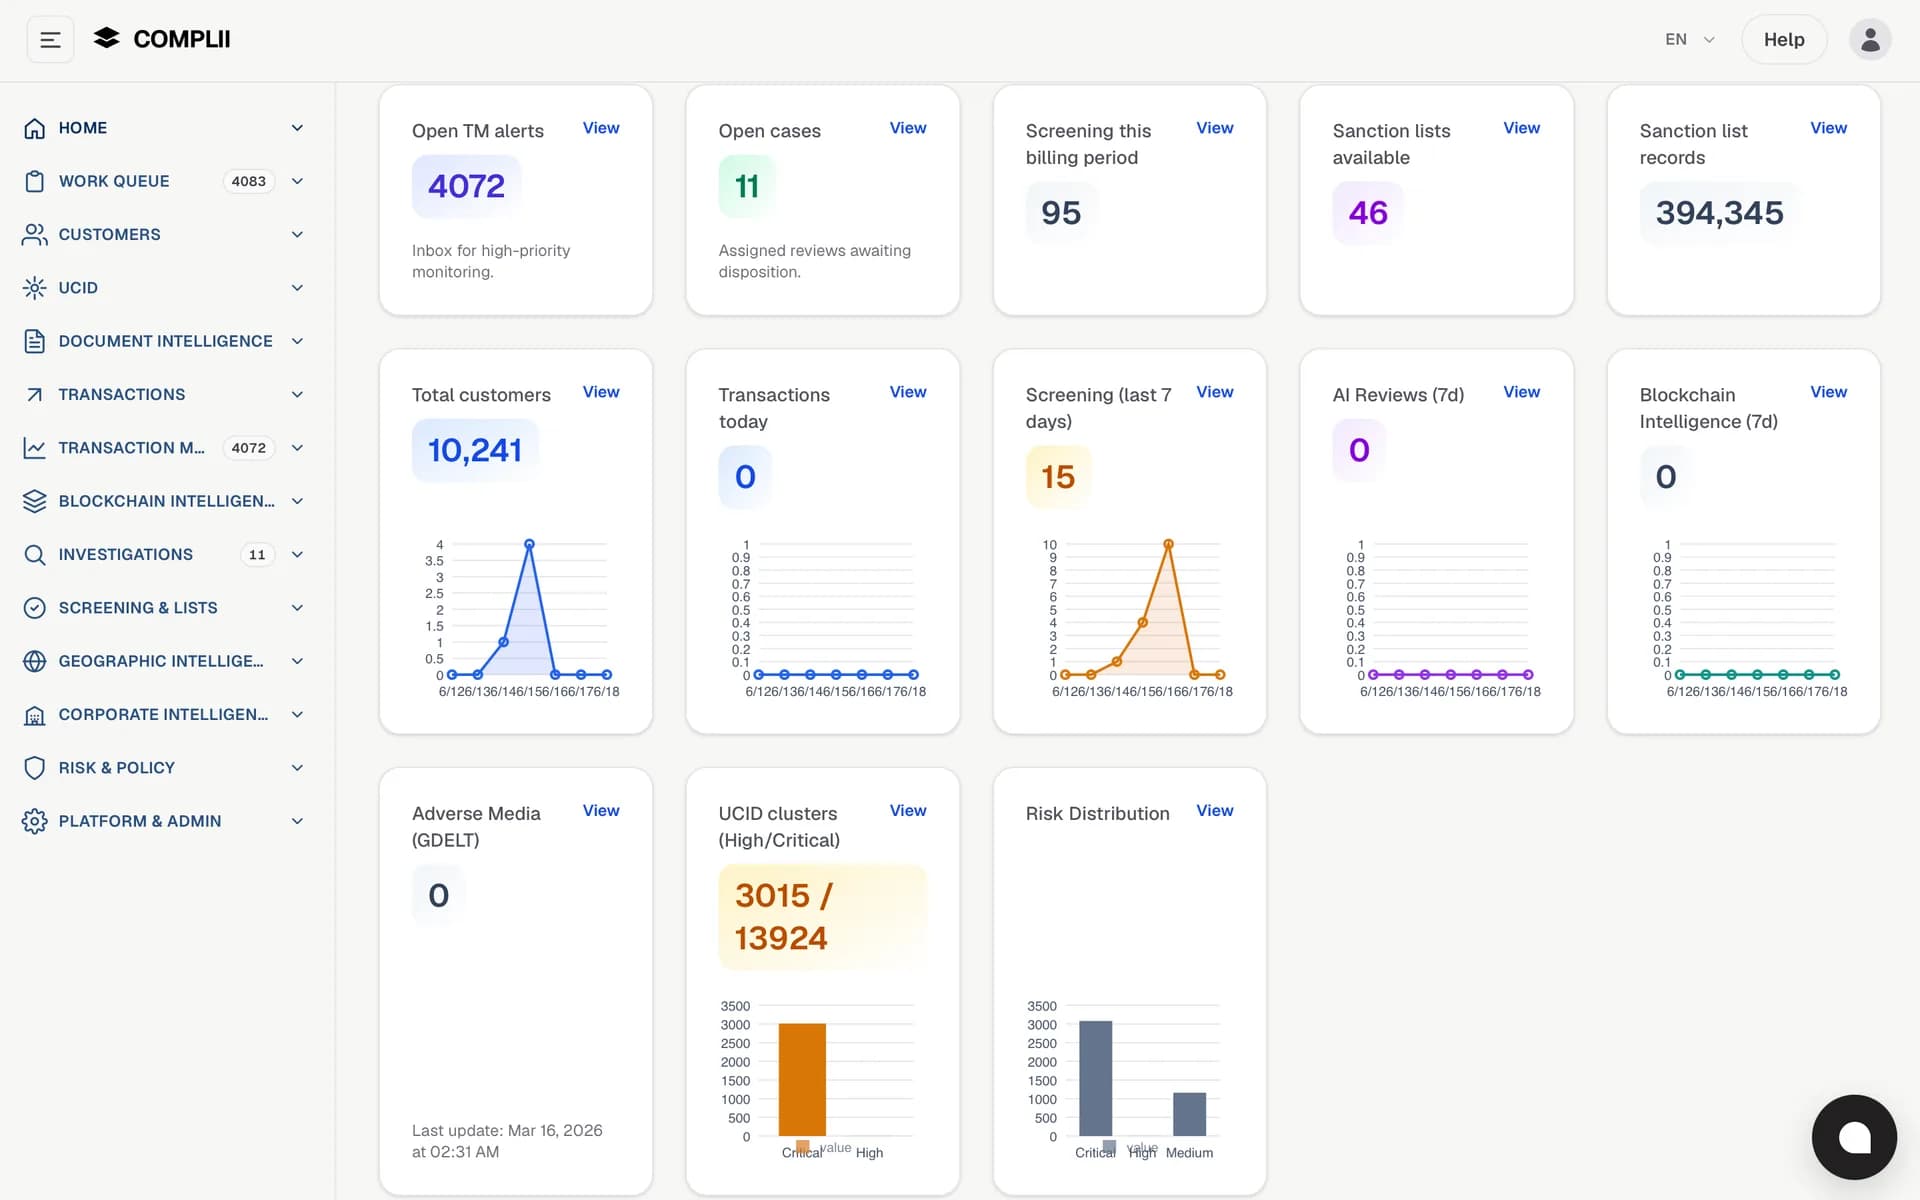Click the Risk & Policy shield icon
Screen dimensions: 1920x1200
35,768
